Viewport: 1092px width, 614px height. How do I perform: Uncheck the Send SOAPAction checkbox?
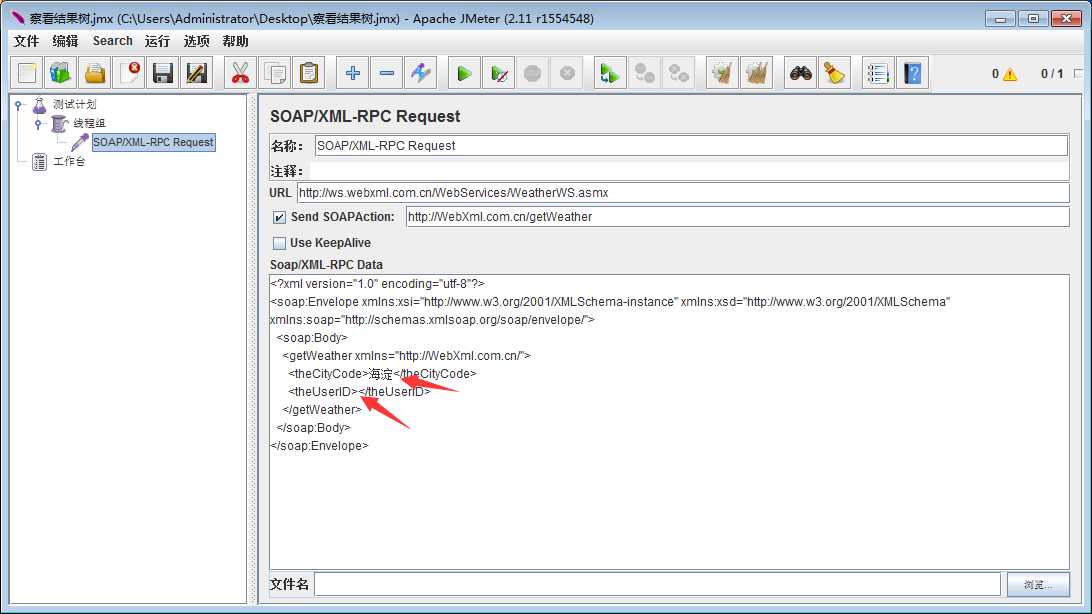tap(279, 217)
